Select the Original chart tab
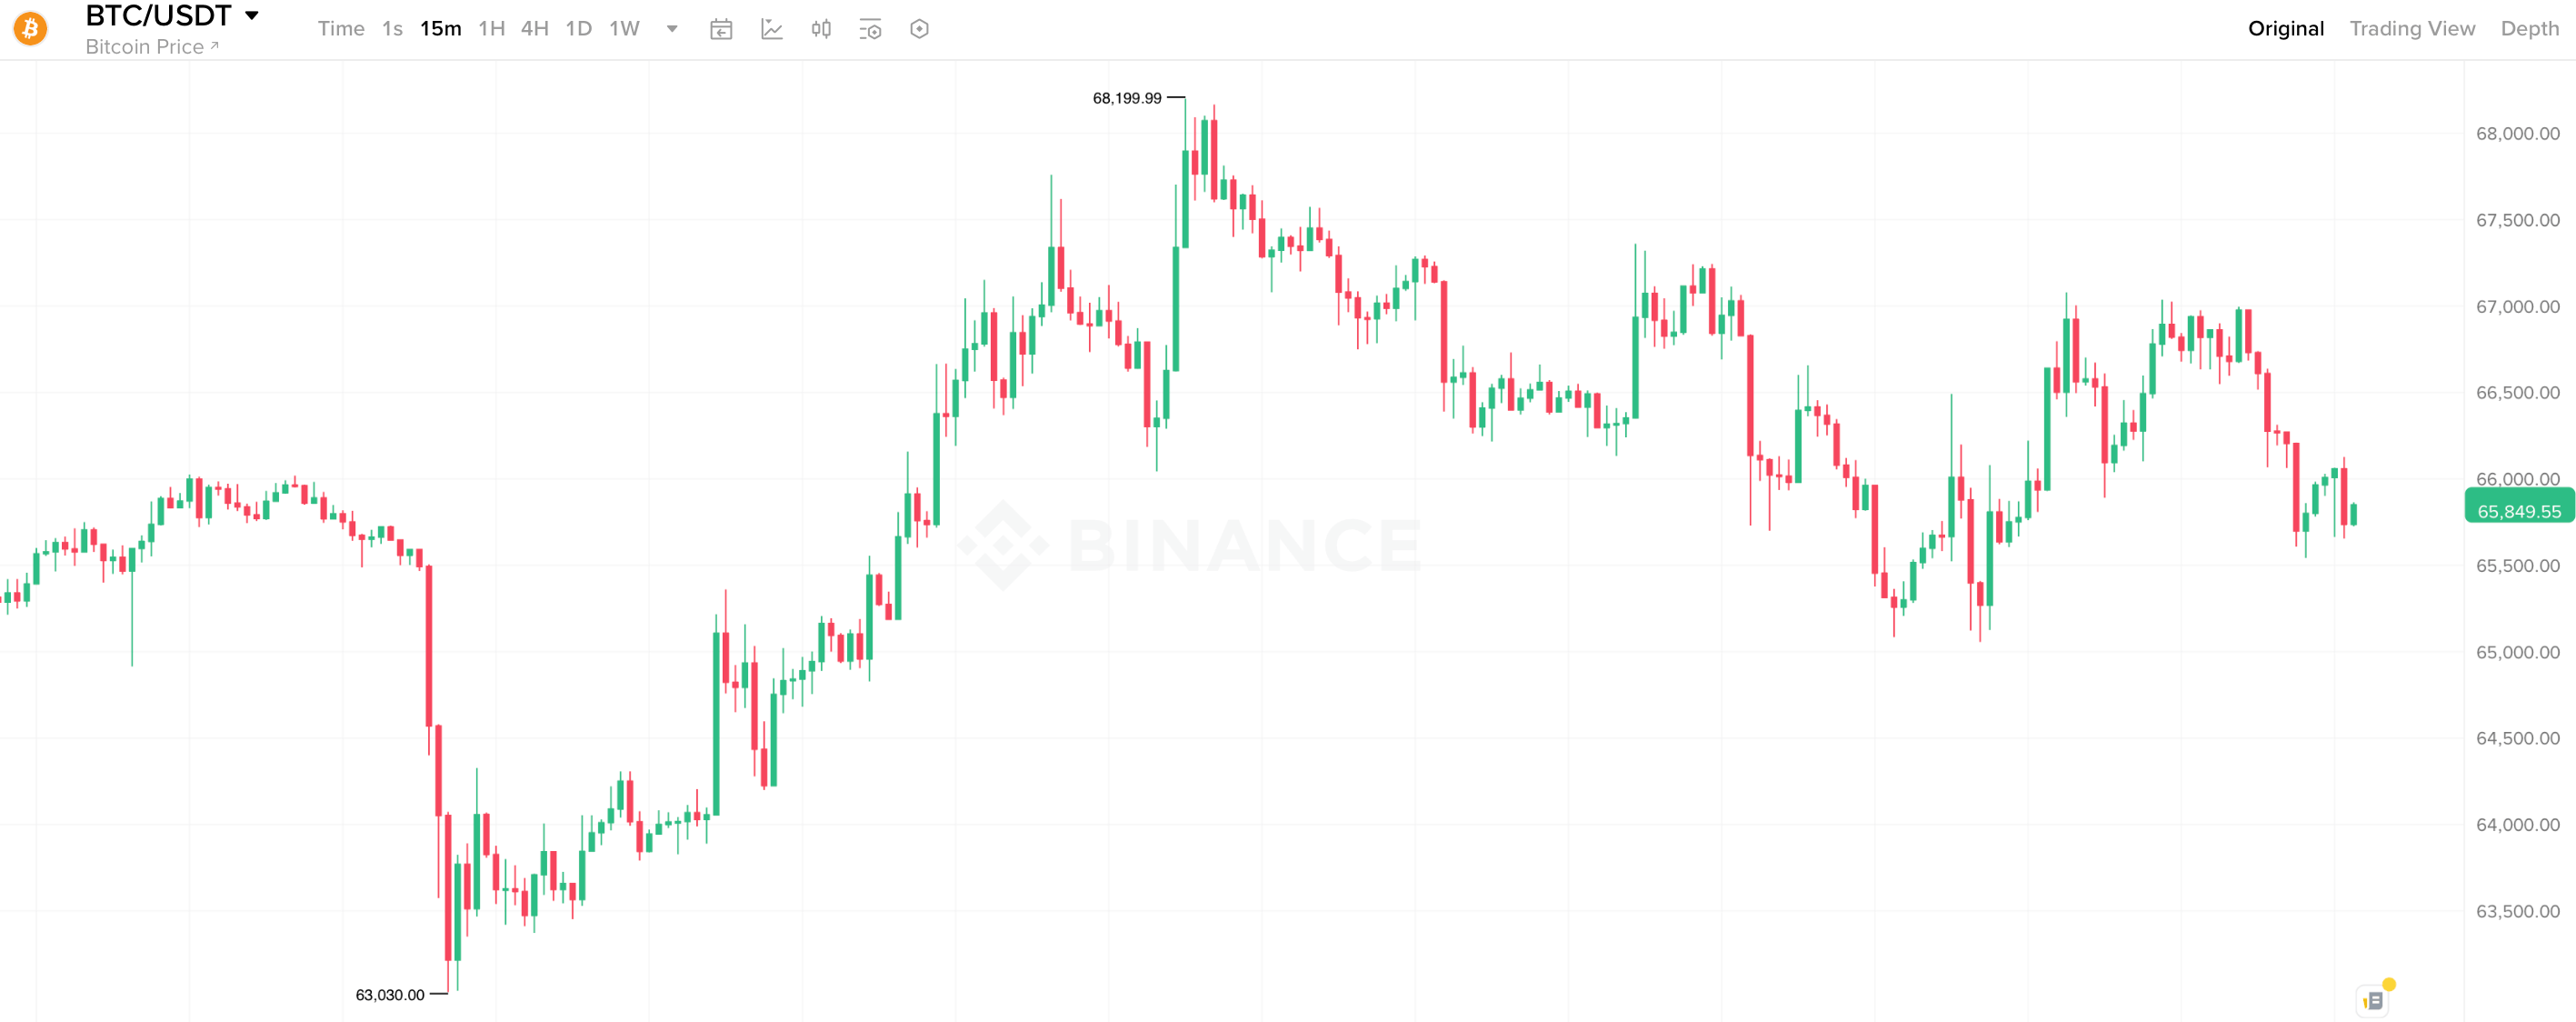Image resolution: width=2576 pixels, height=1022 pixels. pos(2285,29)
